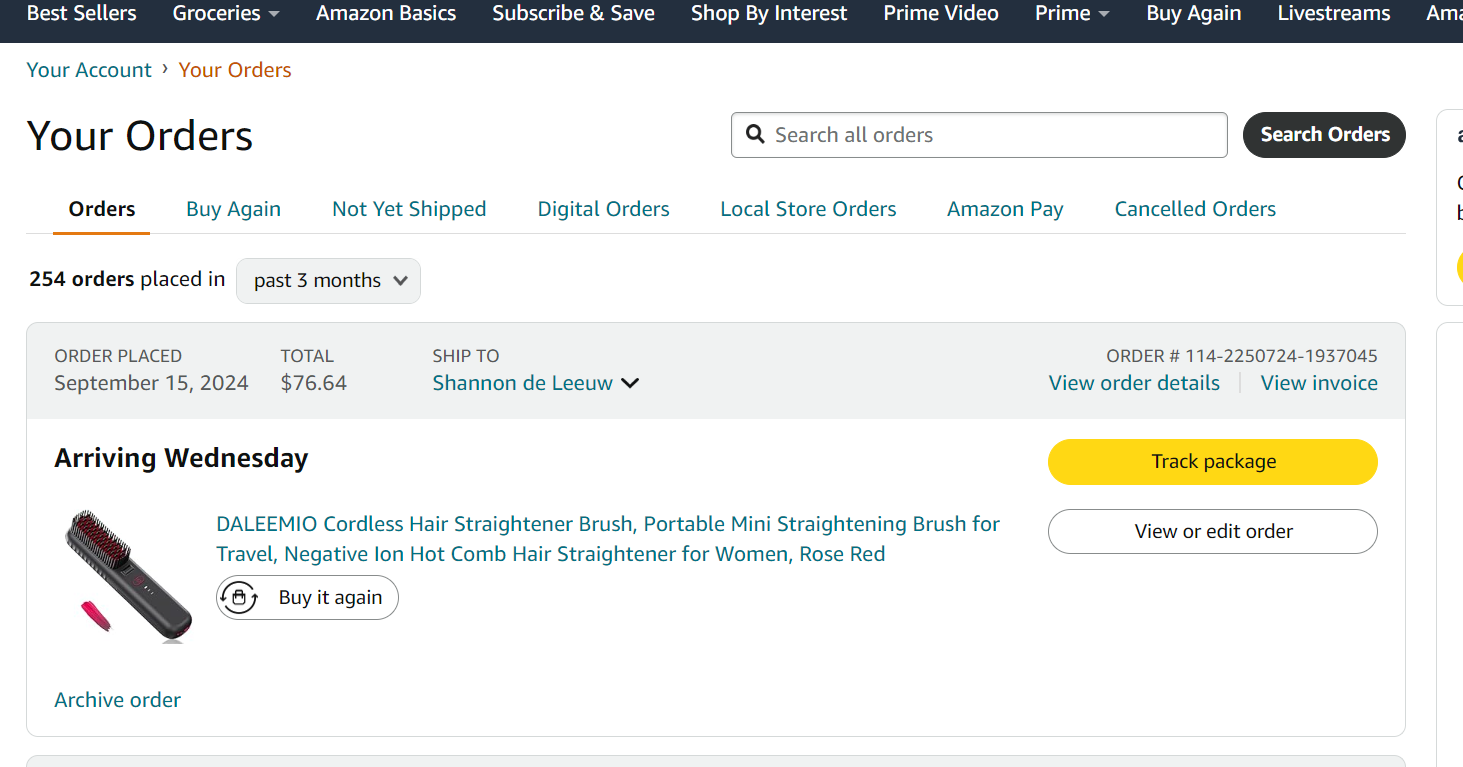This screenshot has width=1463, height=767.
Task: Click the Arriving Wednesday status heading
Action: [x=181, y=458]
